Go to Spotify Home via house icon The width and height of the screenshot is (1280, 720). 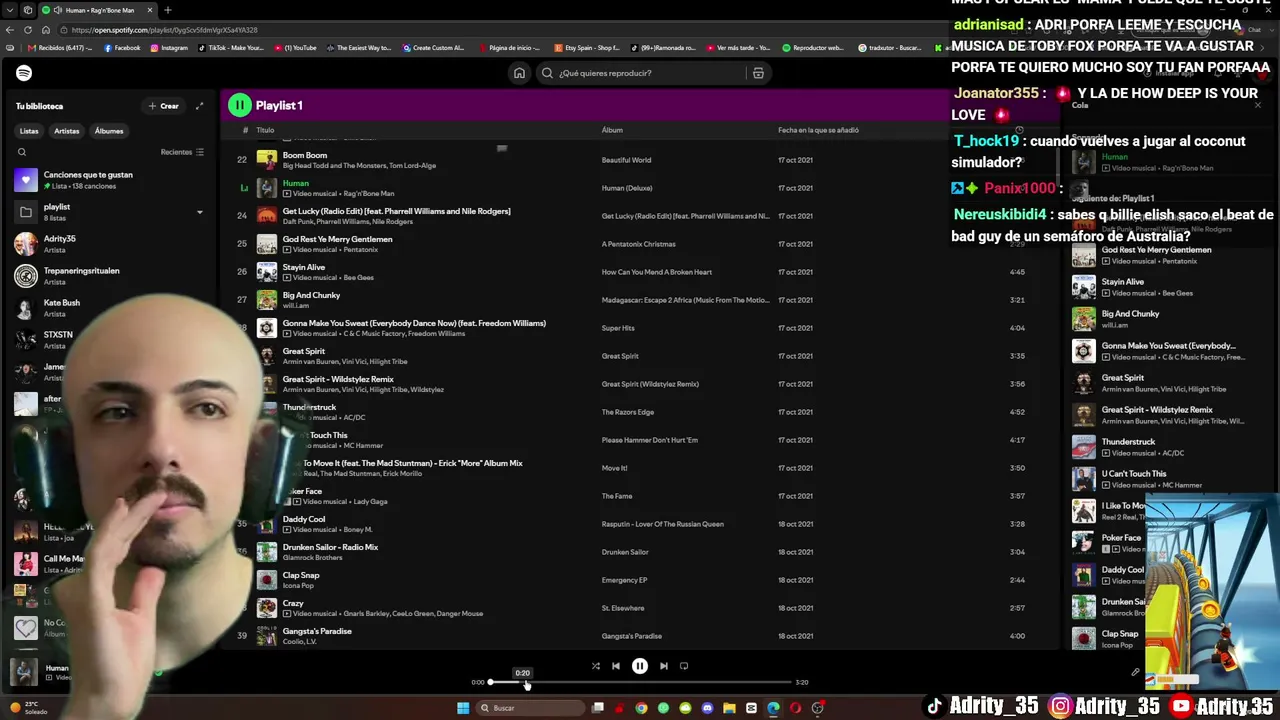pyautogui.click(x=519, y=73)
